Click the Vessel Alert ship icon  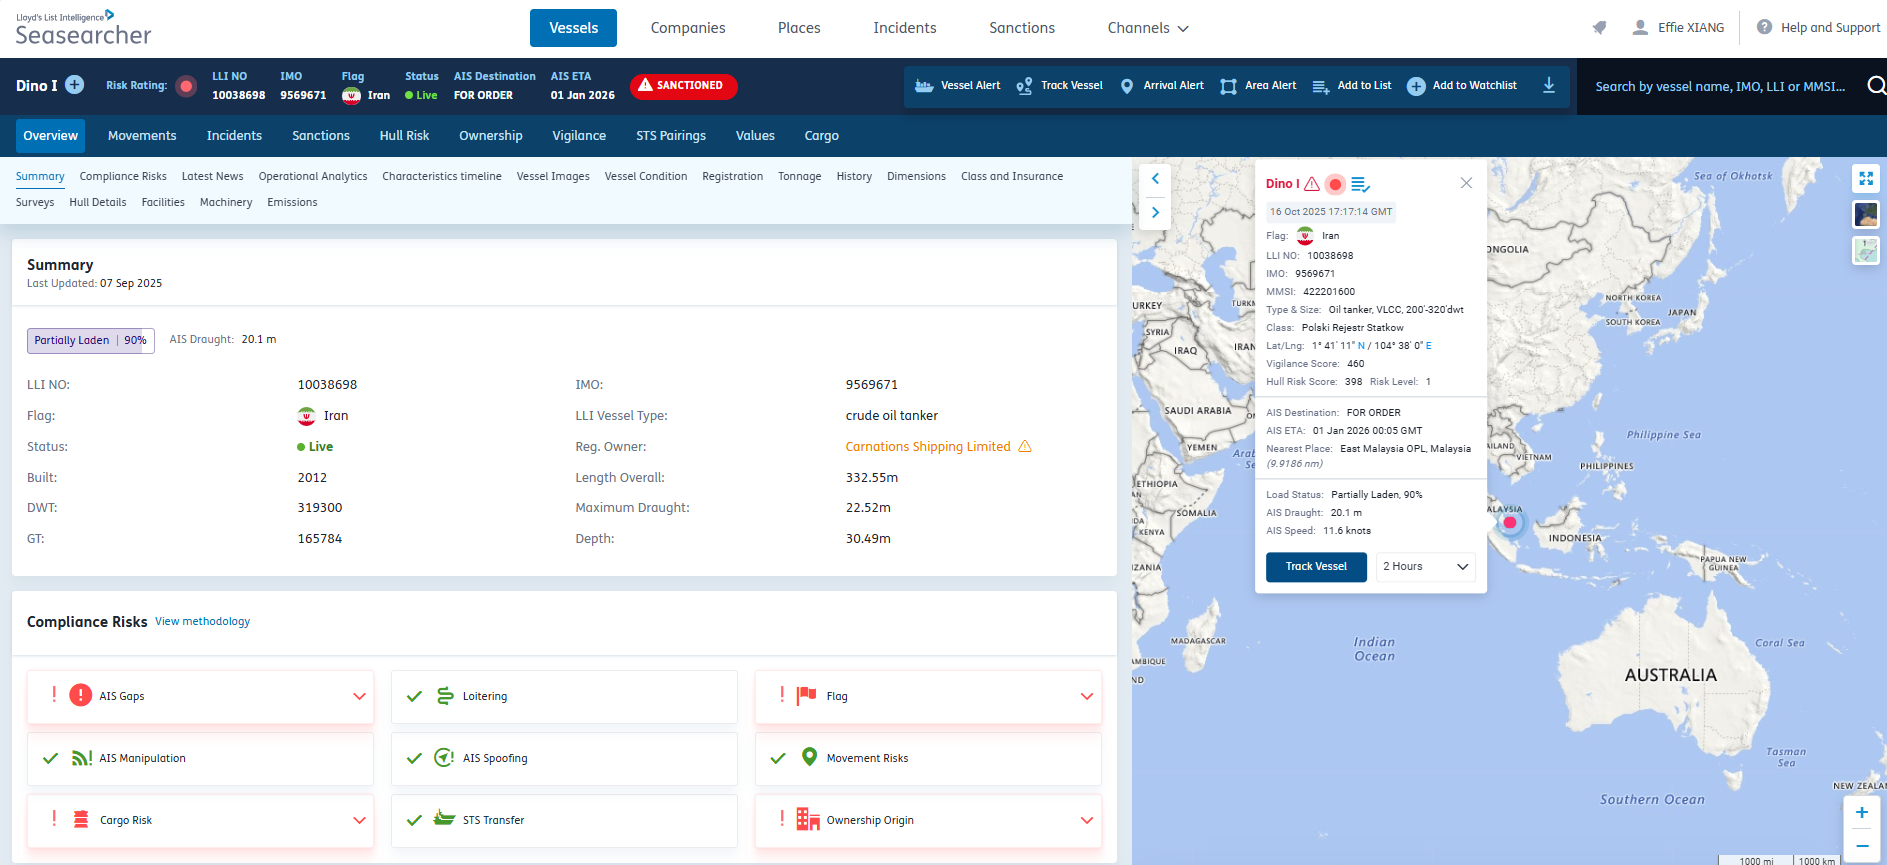click(x=924, y=86)
